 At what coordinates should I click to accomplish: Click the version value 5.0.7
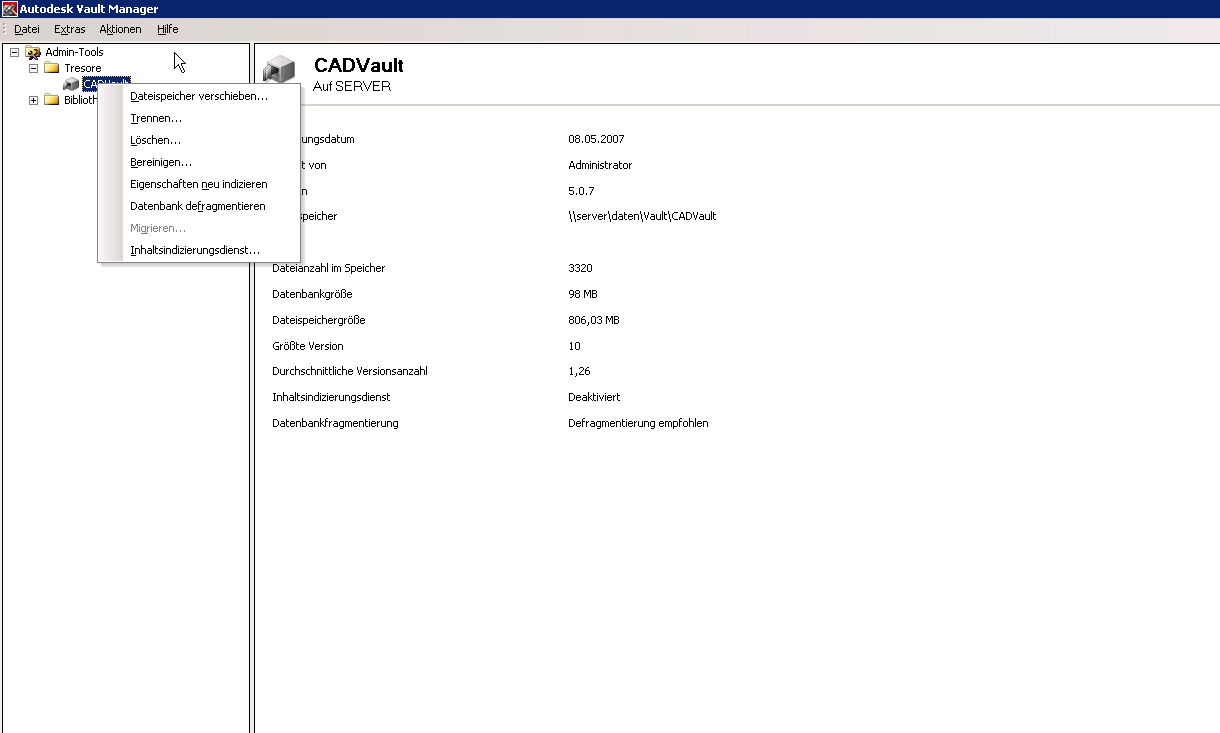click(581, 191)
